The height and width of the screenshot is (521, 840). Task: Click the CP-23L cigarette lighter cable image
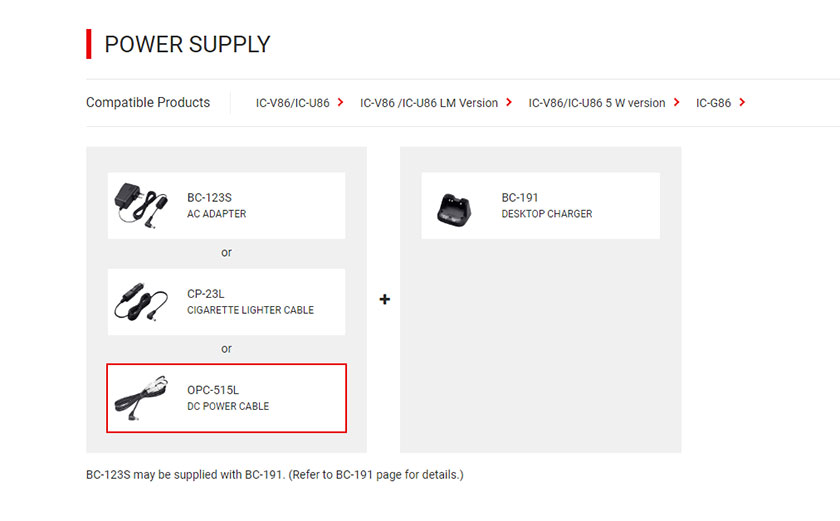141,302
